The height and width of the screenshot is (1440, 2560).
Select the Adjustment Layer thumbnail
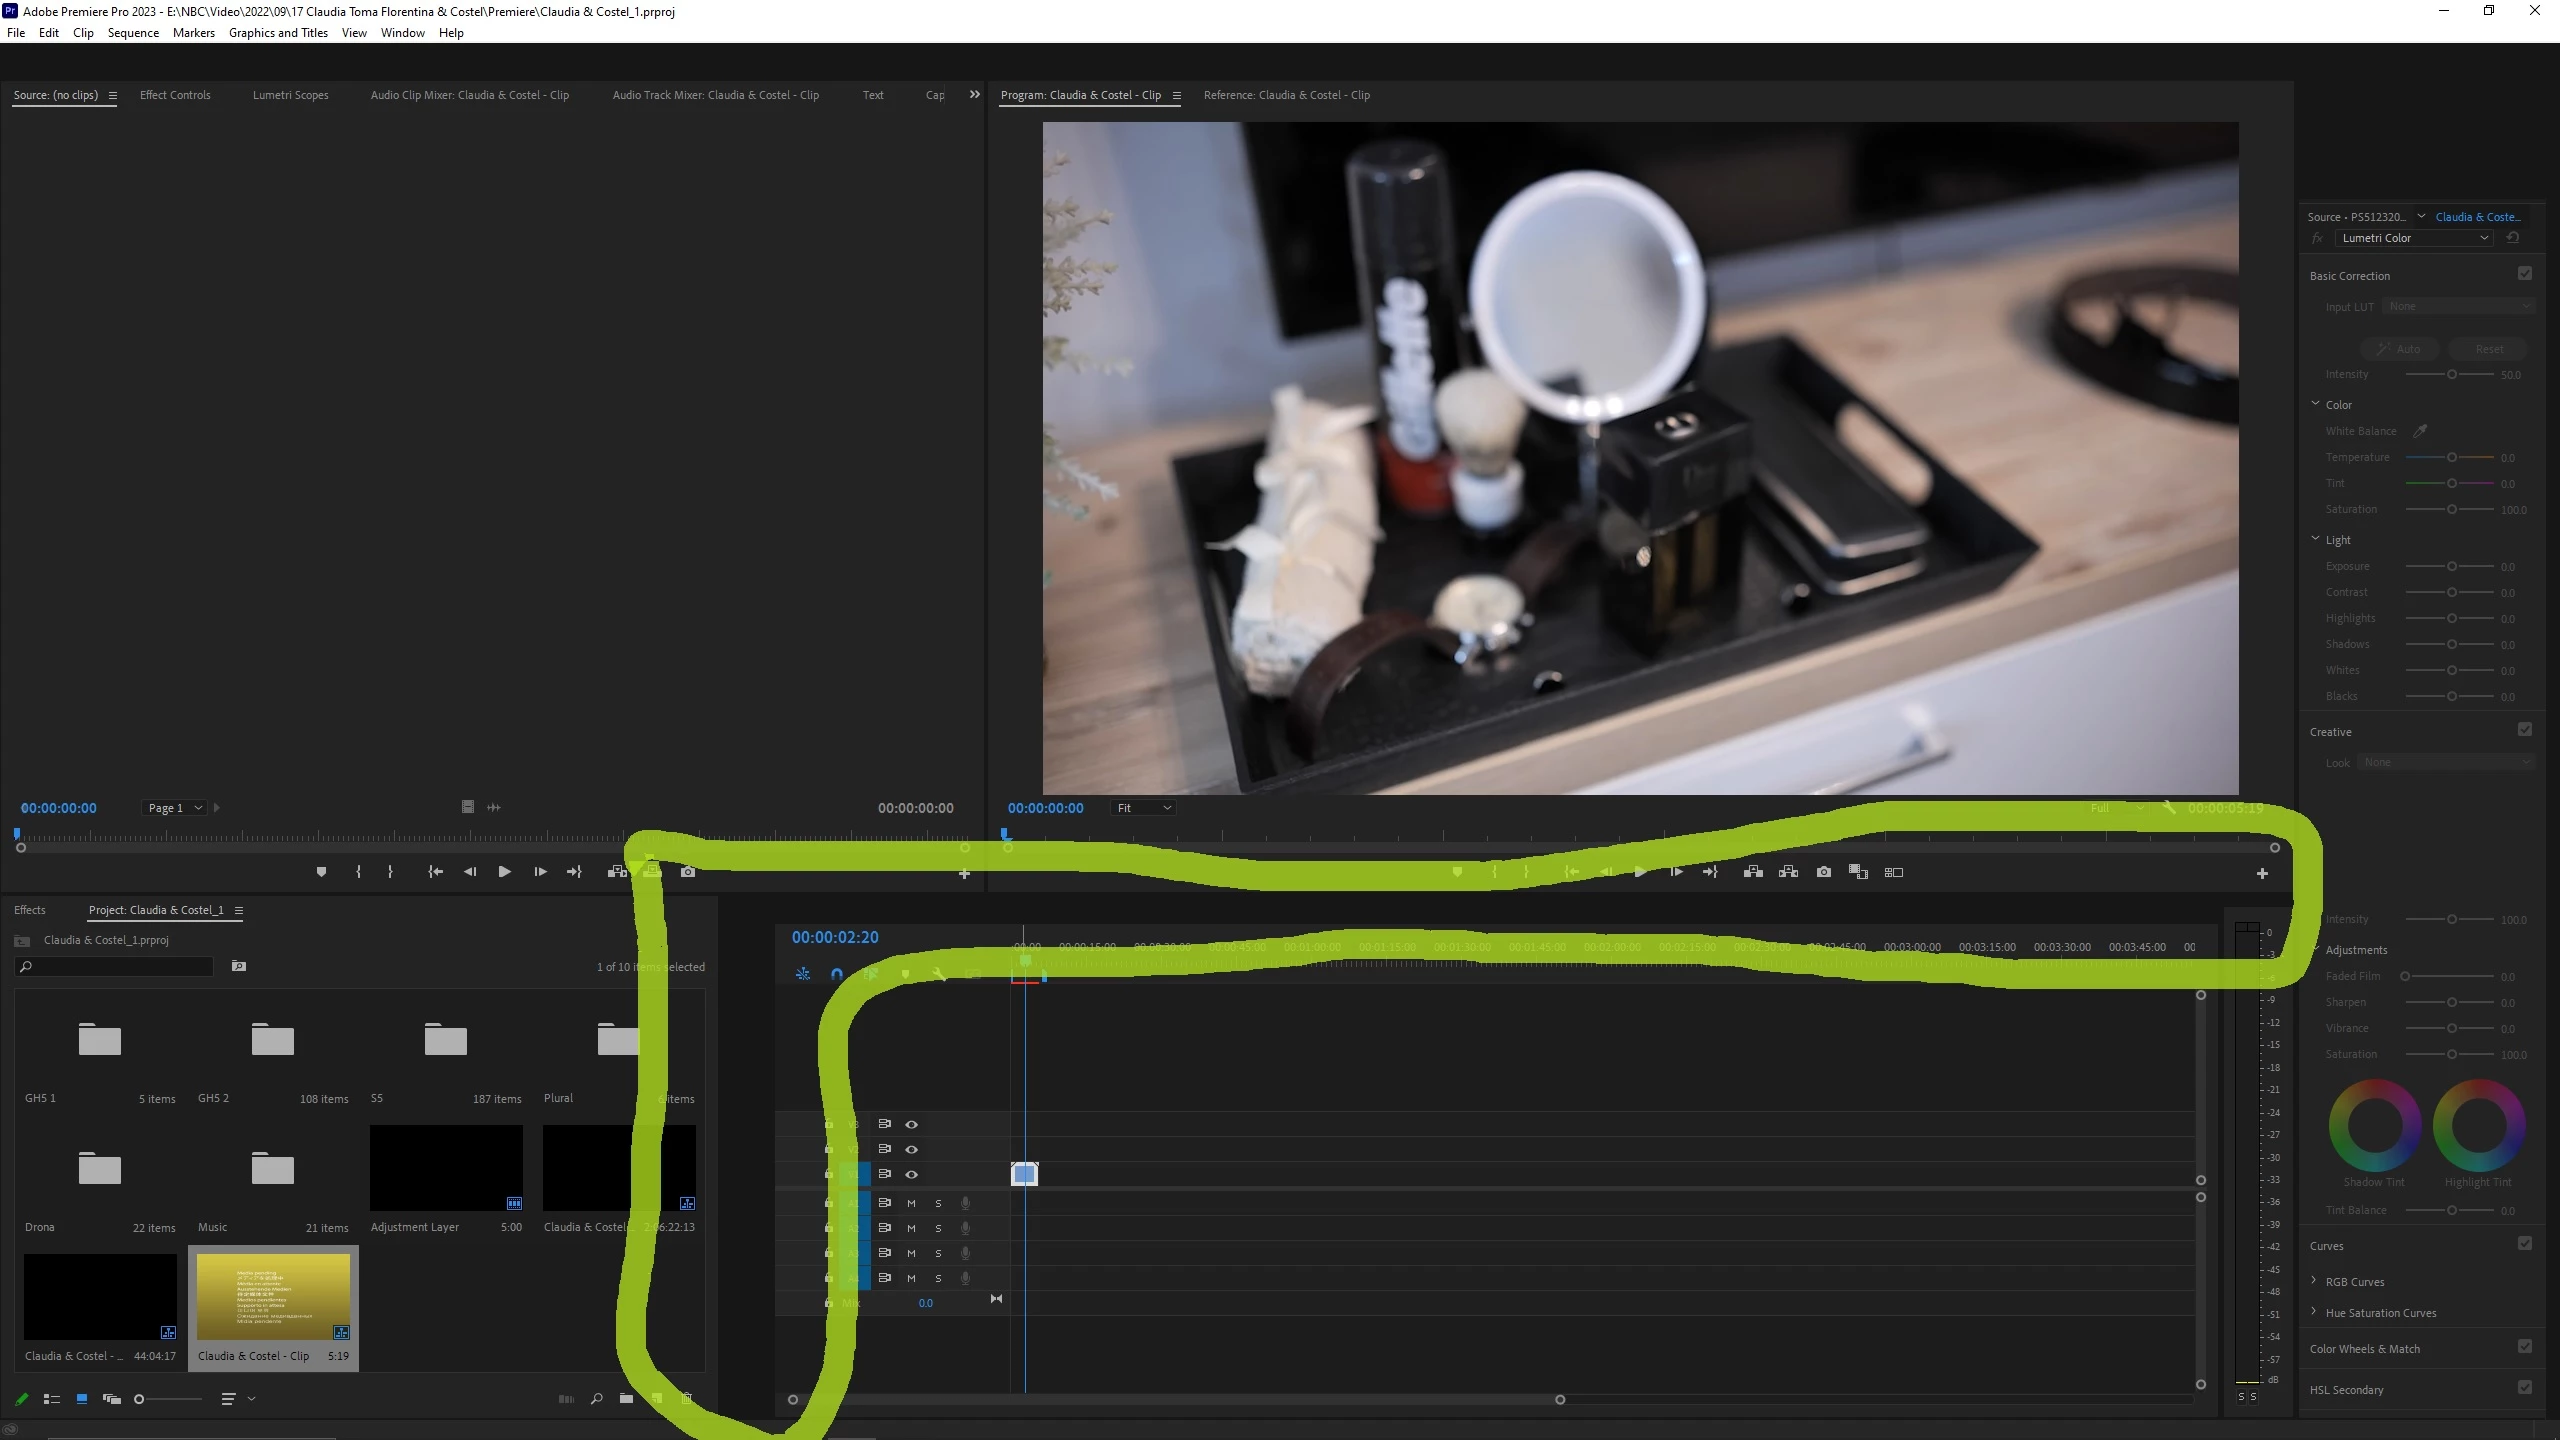tap(446, 1168)
